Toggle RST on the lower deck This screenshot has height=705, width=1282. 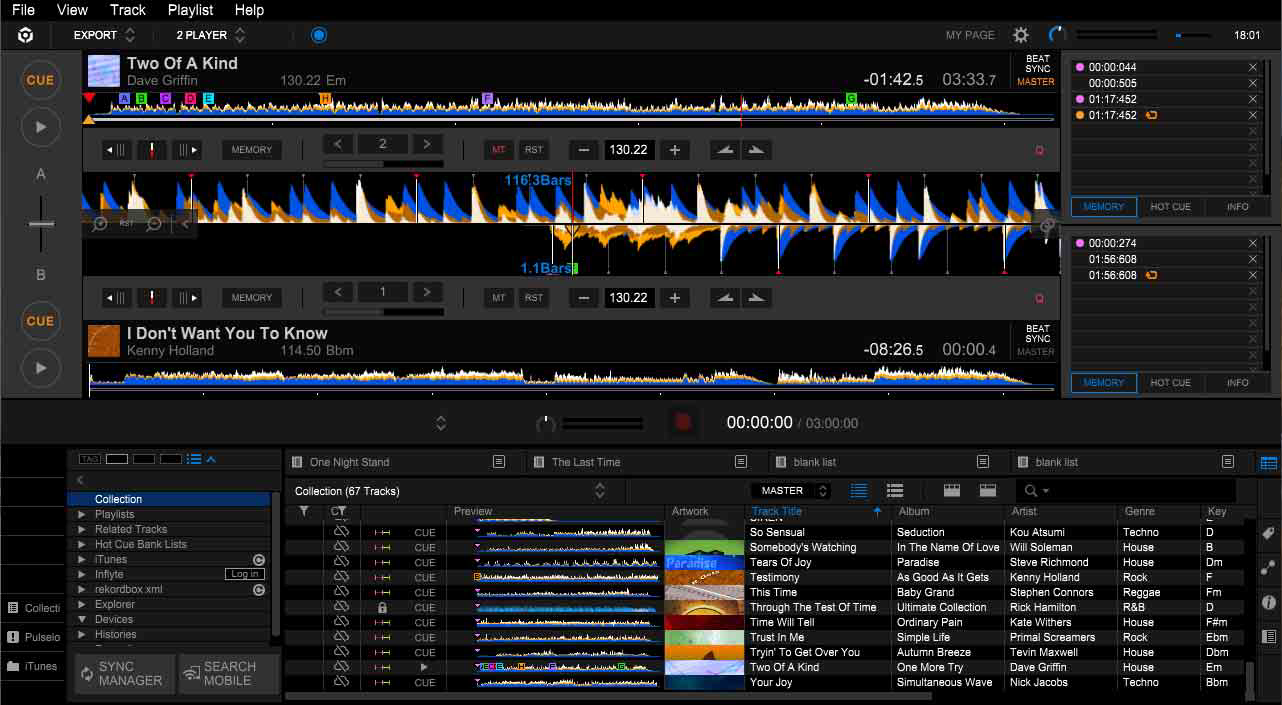(534, 297)
